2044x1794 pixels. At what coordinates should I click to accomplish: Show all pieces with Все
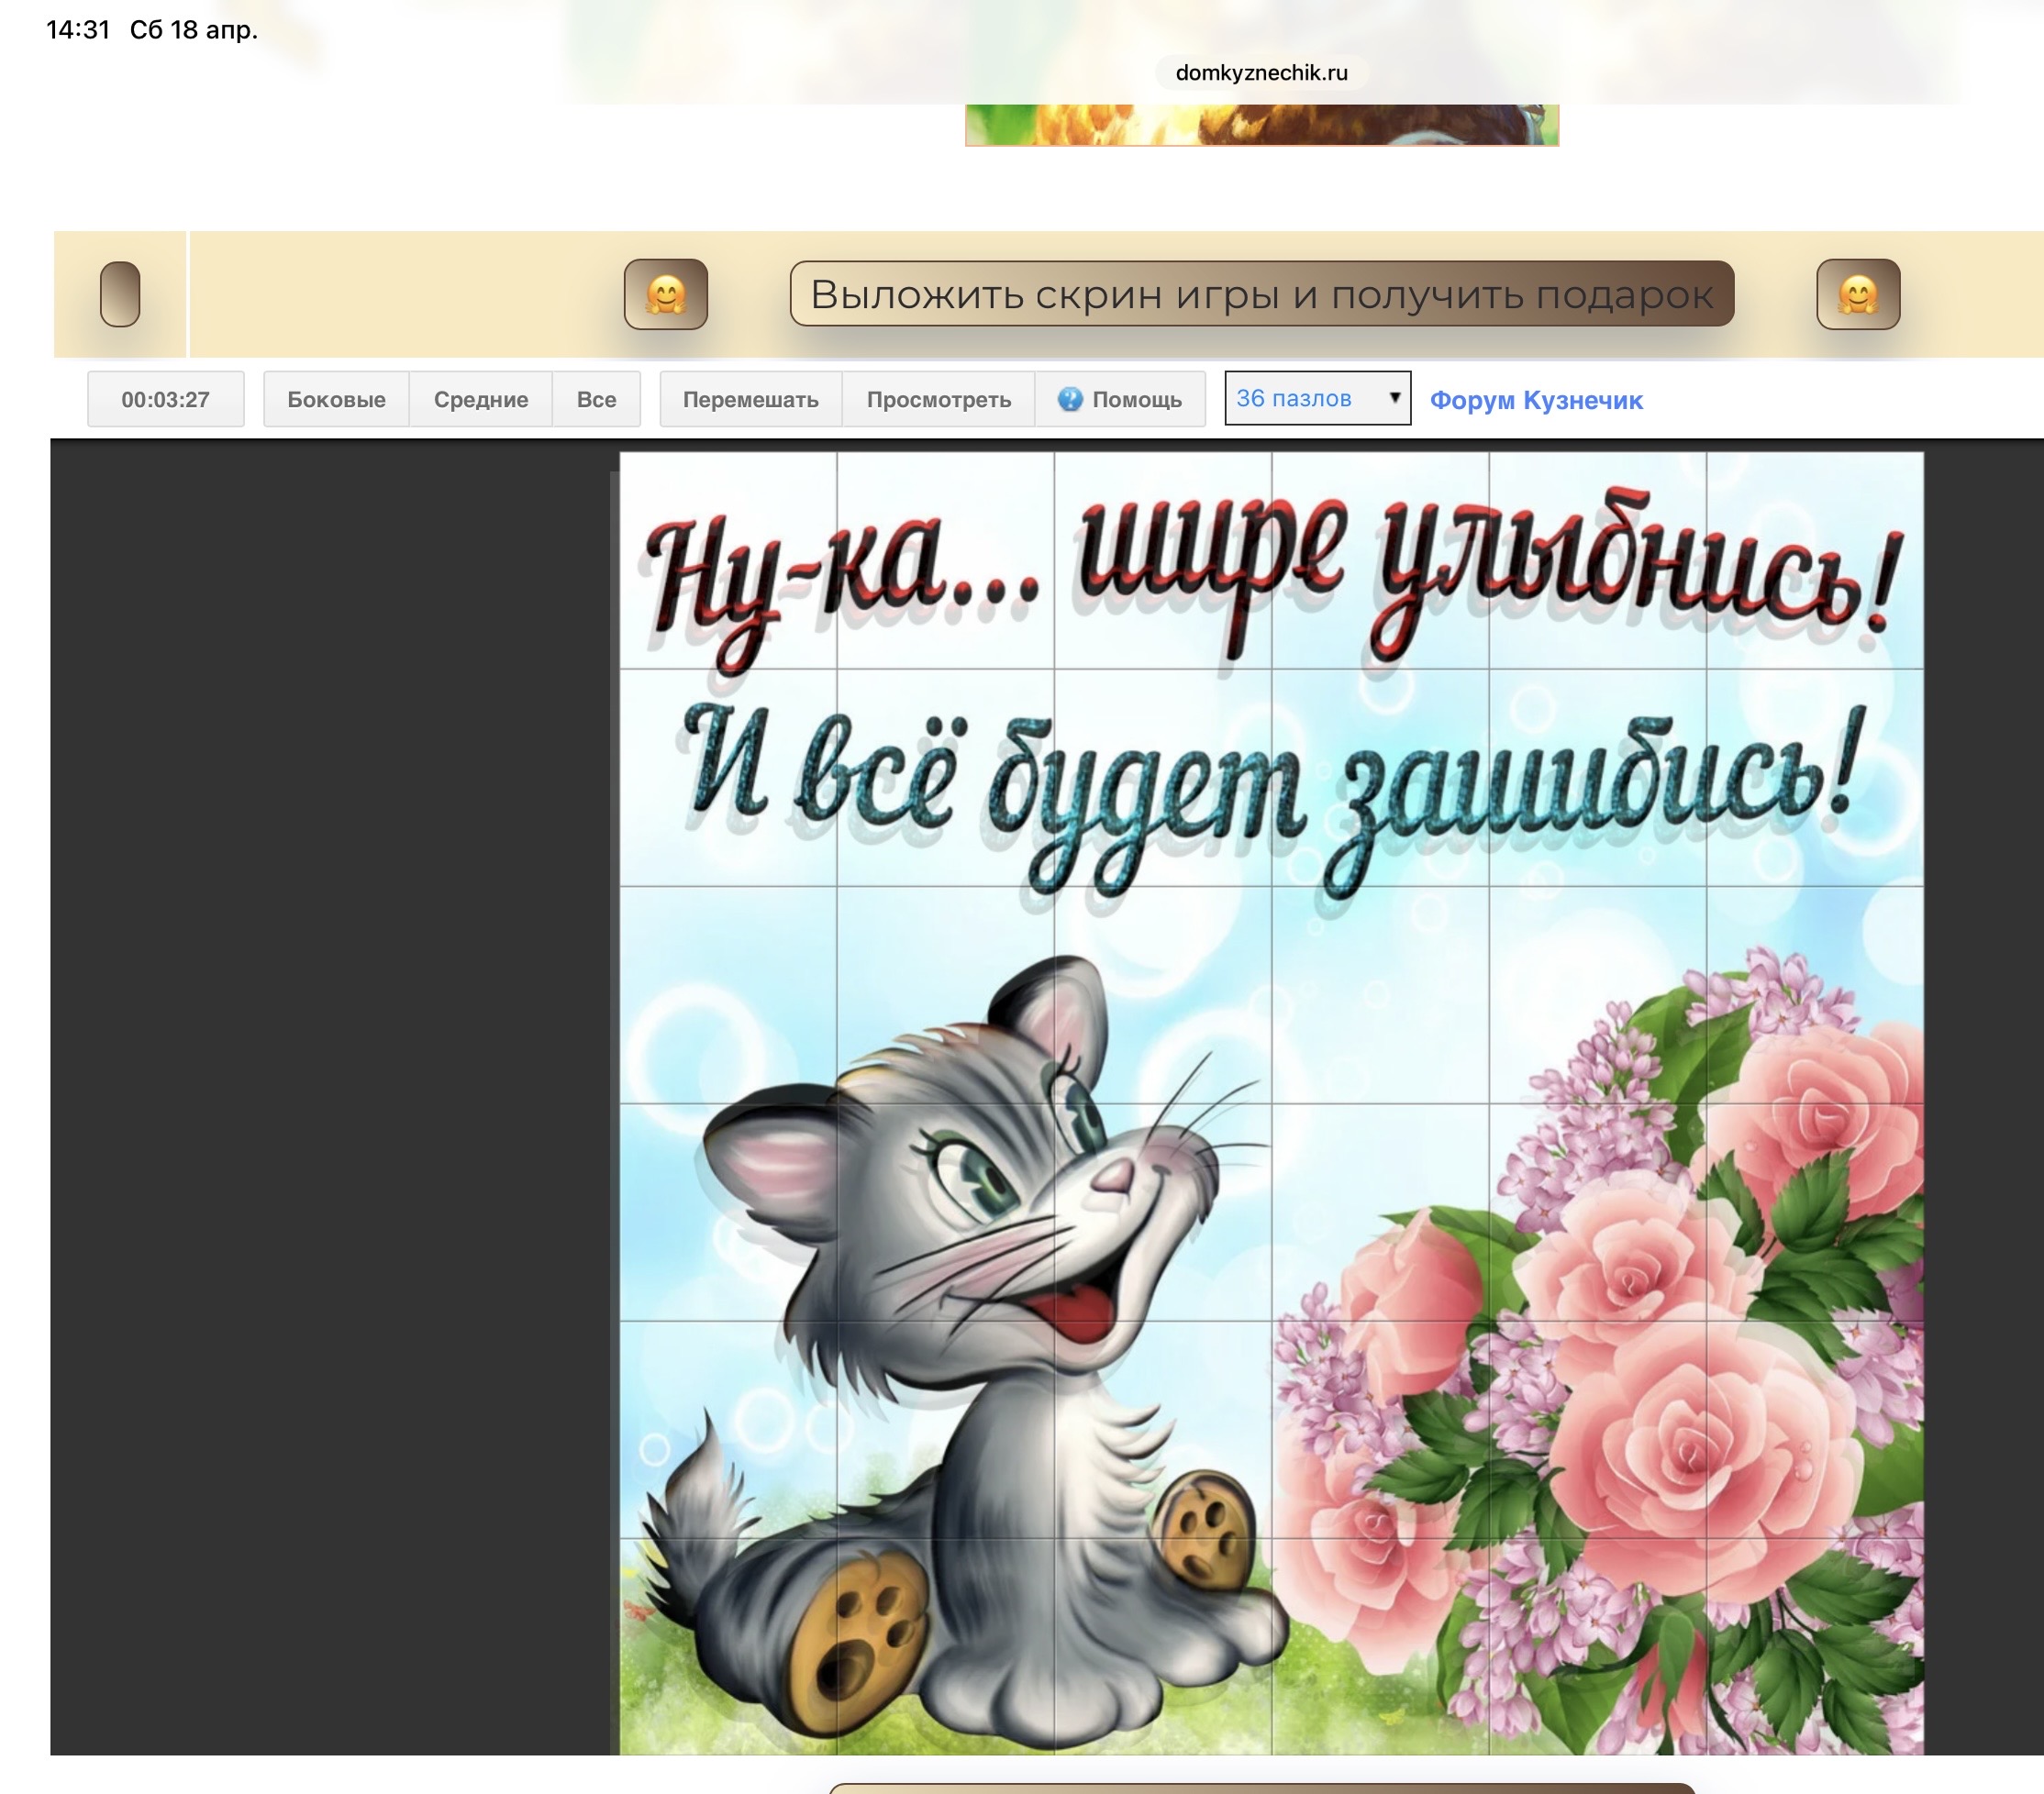point(596,399)
